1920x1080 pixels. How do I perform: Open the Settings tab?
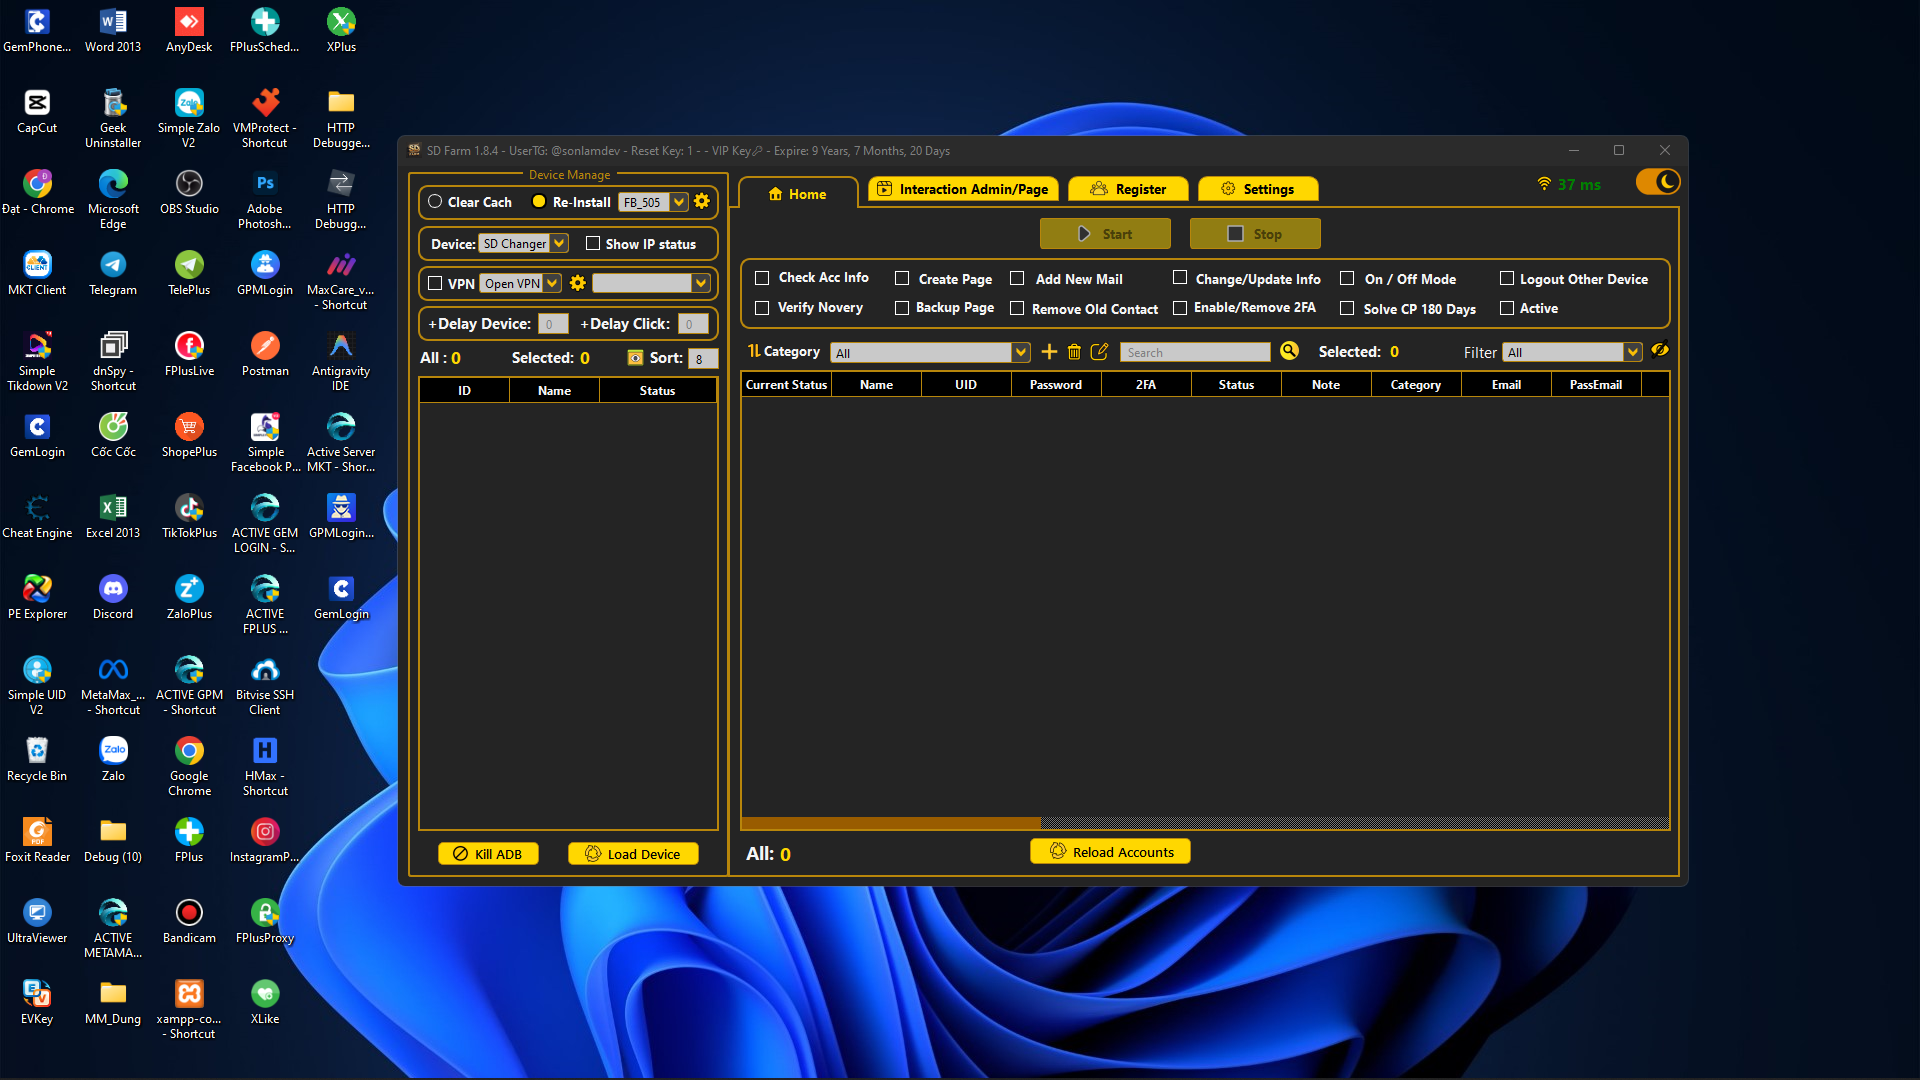[x=1258, y=189]
